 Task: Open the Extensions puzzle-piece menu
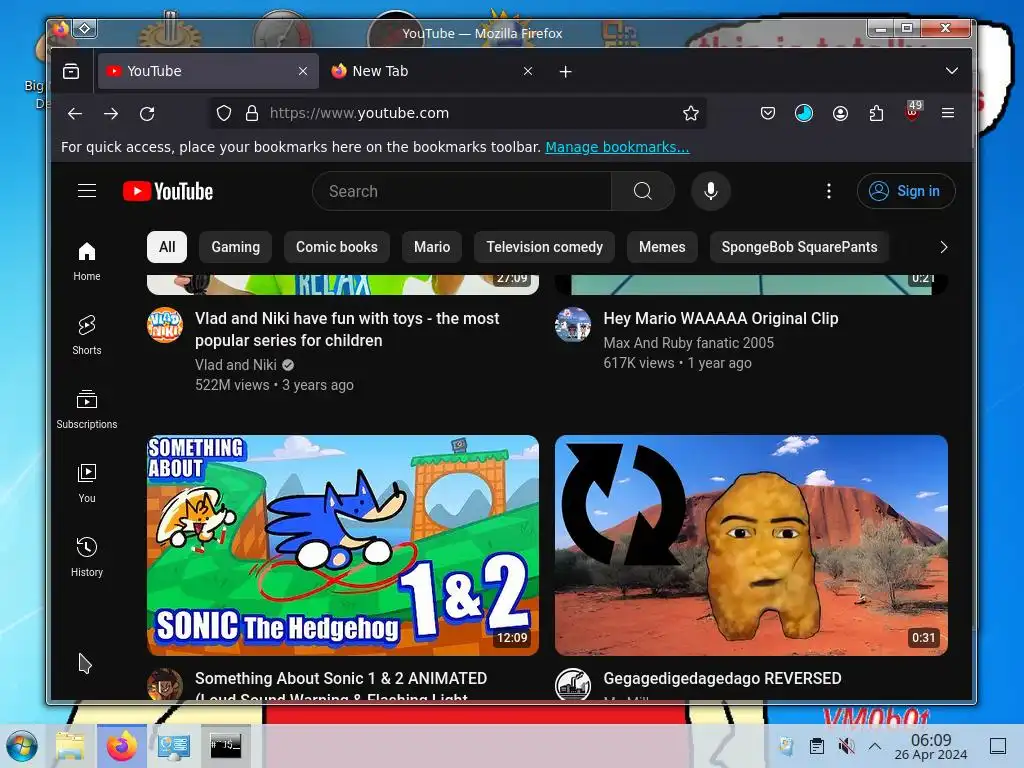point(876,113)
